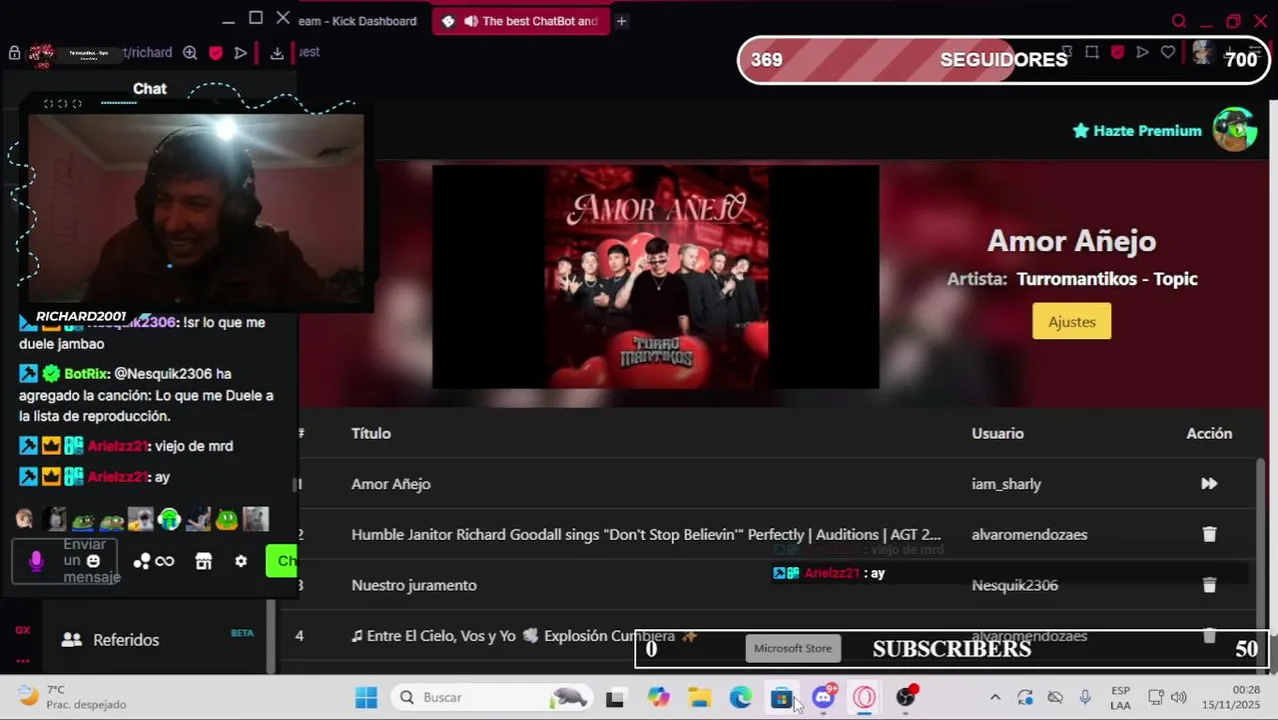Click the taskbar weather widget
Viewport: 1278px width, 720px height.
72,698
